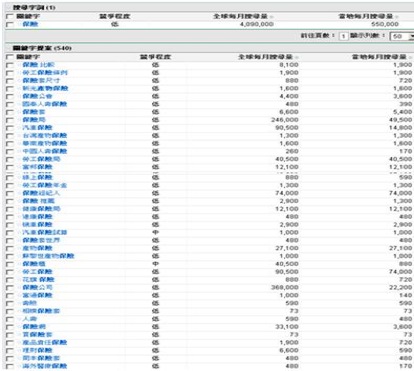The height and width of the screenshot is (371, 414).
Task: Click small icon beside 保險公司 keyword
Action: click(x=20, y=288)
